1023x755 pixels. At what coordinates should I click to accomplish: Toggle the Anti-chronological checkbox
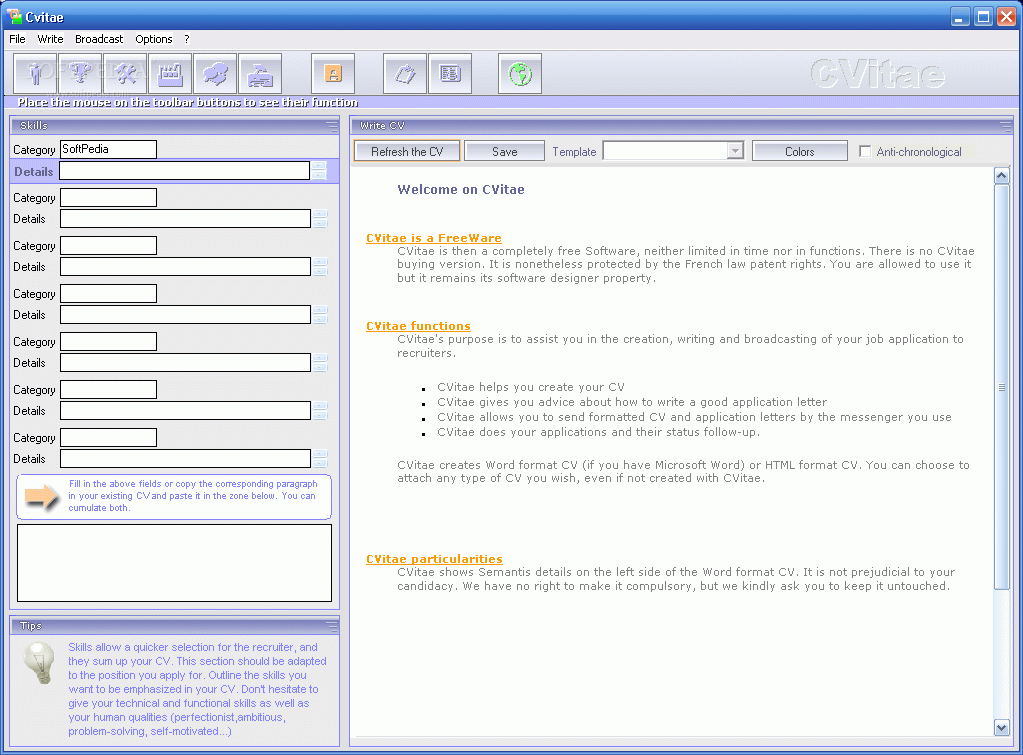tap(865, 151)
